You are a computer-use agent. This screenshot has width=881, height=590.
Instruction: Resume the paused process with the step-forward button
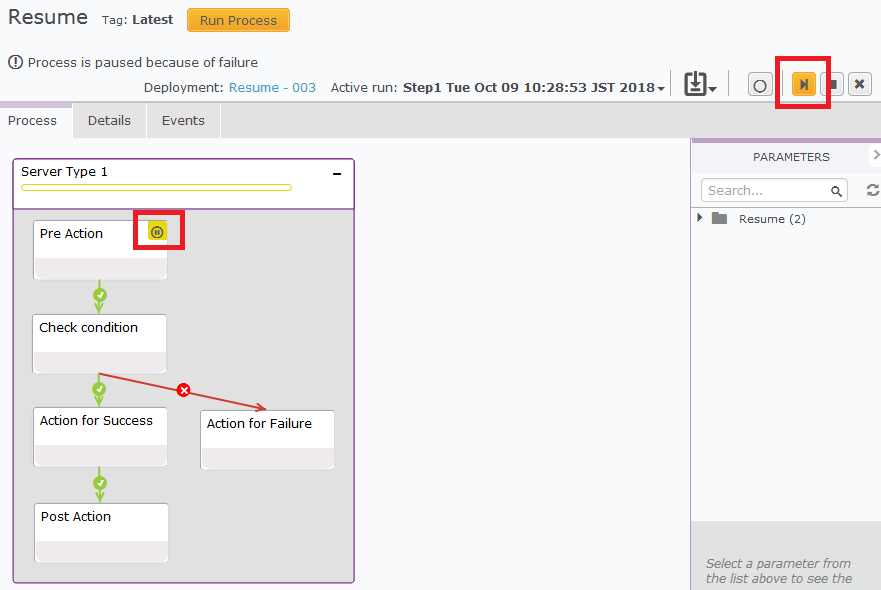pos(803,85)
